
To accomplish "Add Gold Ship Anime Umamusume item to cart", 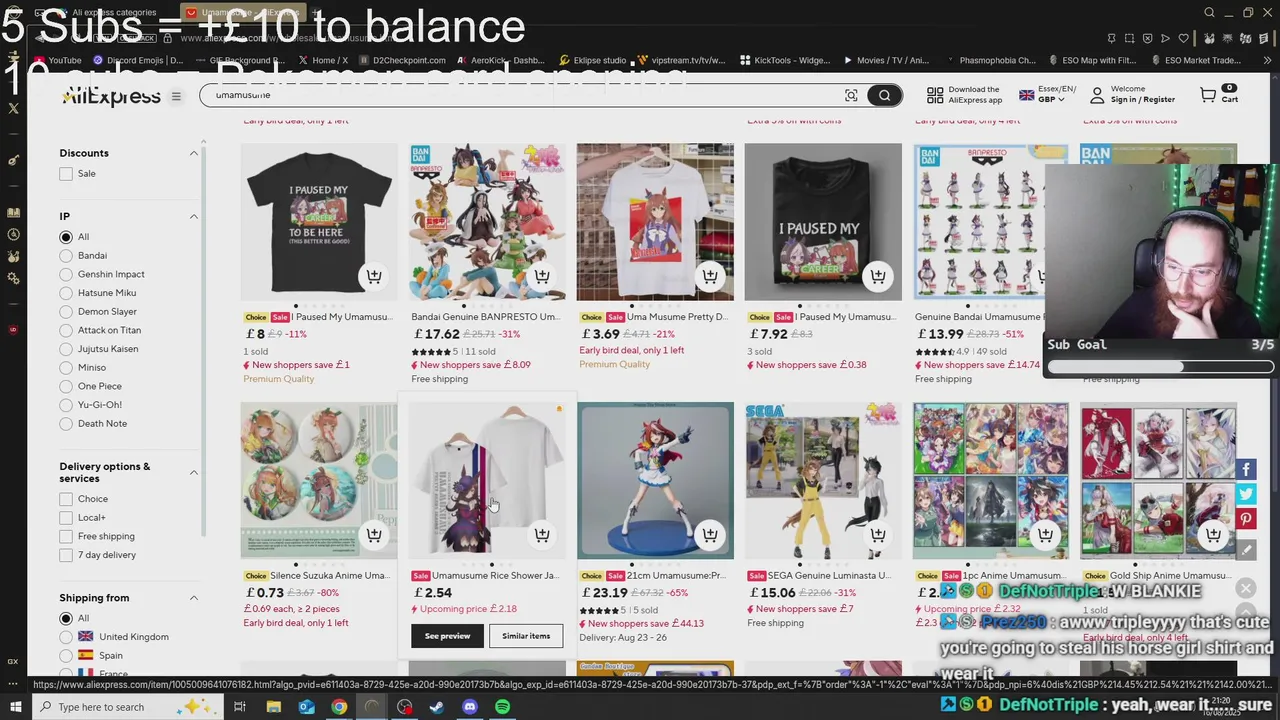I will point(1213,535).
